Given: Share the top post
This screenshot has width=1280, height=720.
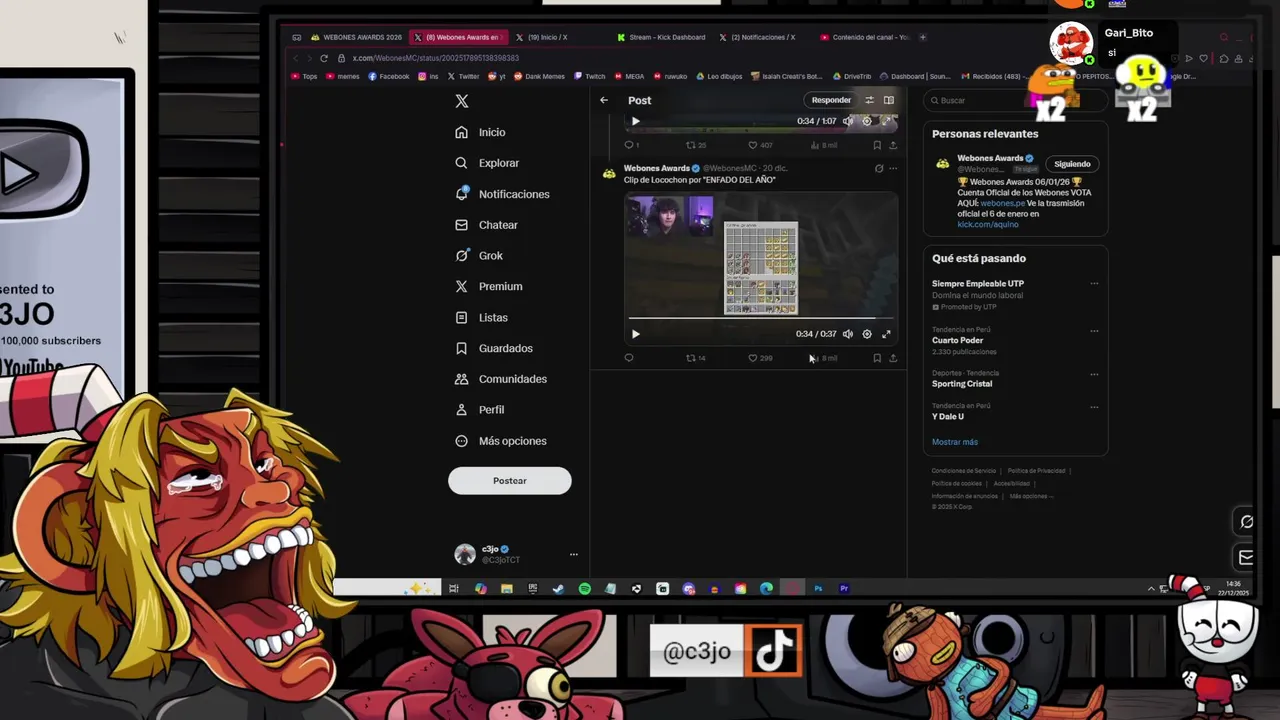Looking at the screenshot, I should coord(893,145).
